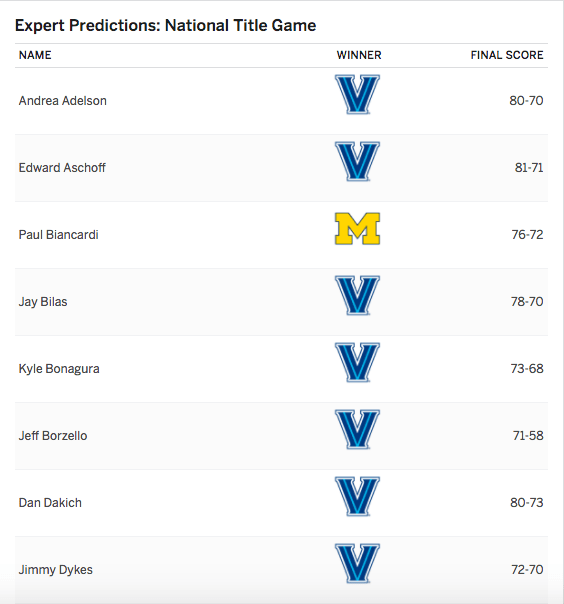
Task: Click Villanova logo in Edward Aschoff row
Action: [x=358, y=161]
